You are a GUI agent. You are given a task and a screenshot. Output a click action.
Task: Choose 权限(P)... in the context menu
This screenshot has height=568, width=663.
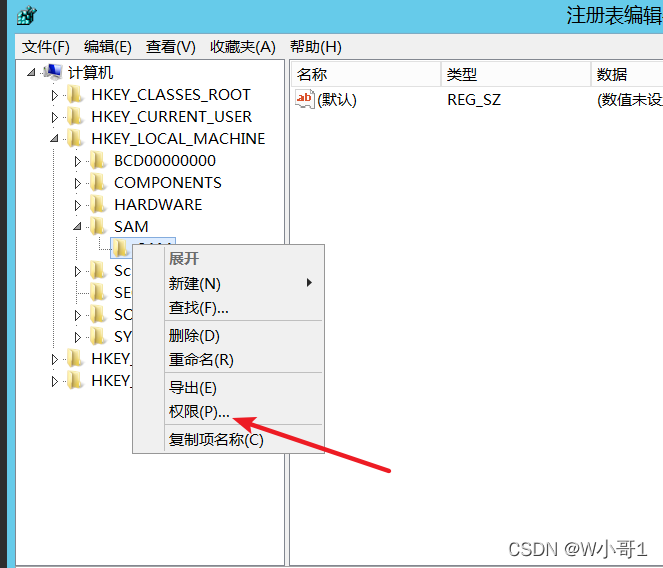(x=244, y=412)
